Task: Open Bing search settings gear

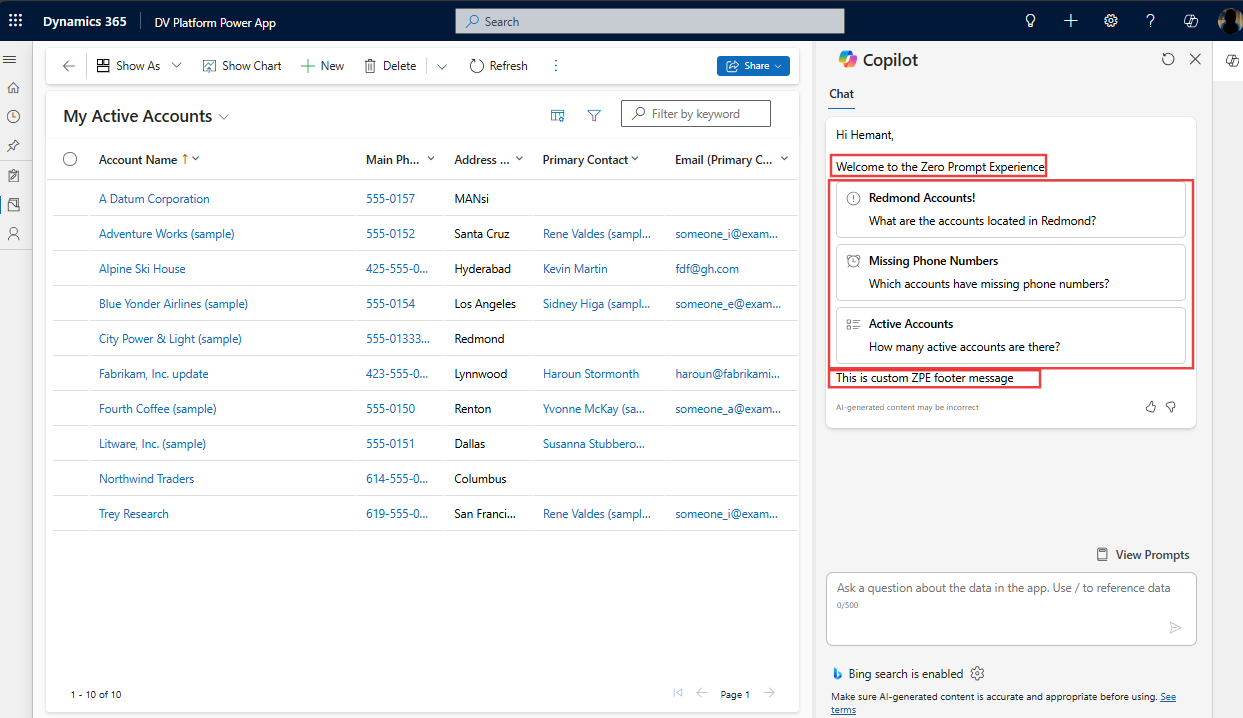Action: (x=978, y=674)
